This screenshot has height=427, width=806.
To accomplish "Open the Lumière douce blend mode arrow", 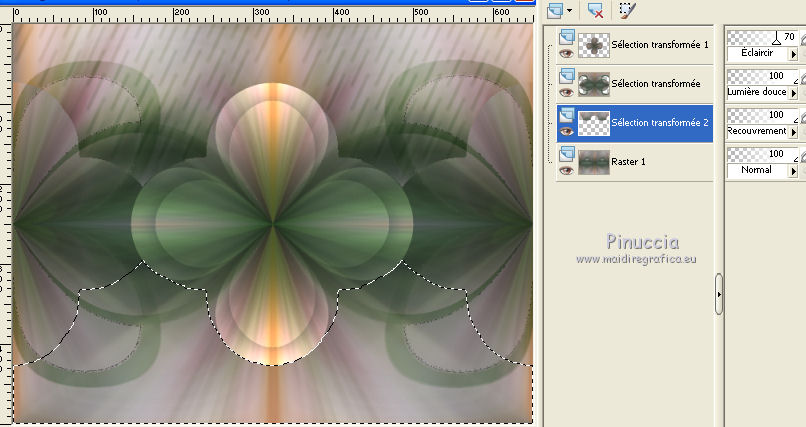I will pos(794,93).
